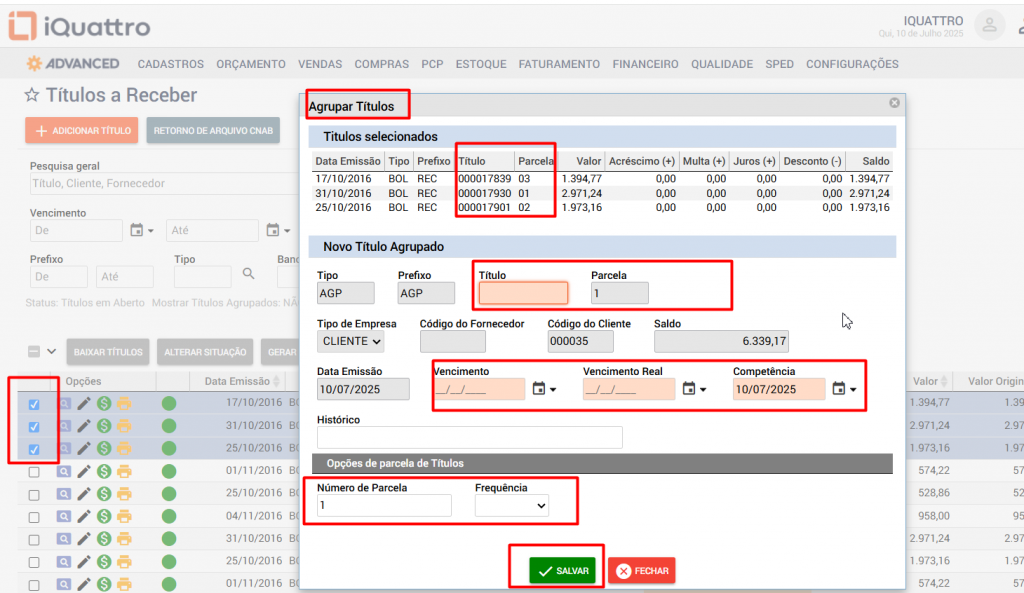Click the Número de Parcela field
1024x593 pixels.
[x=384, y=505]
